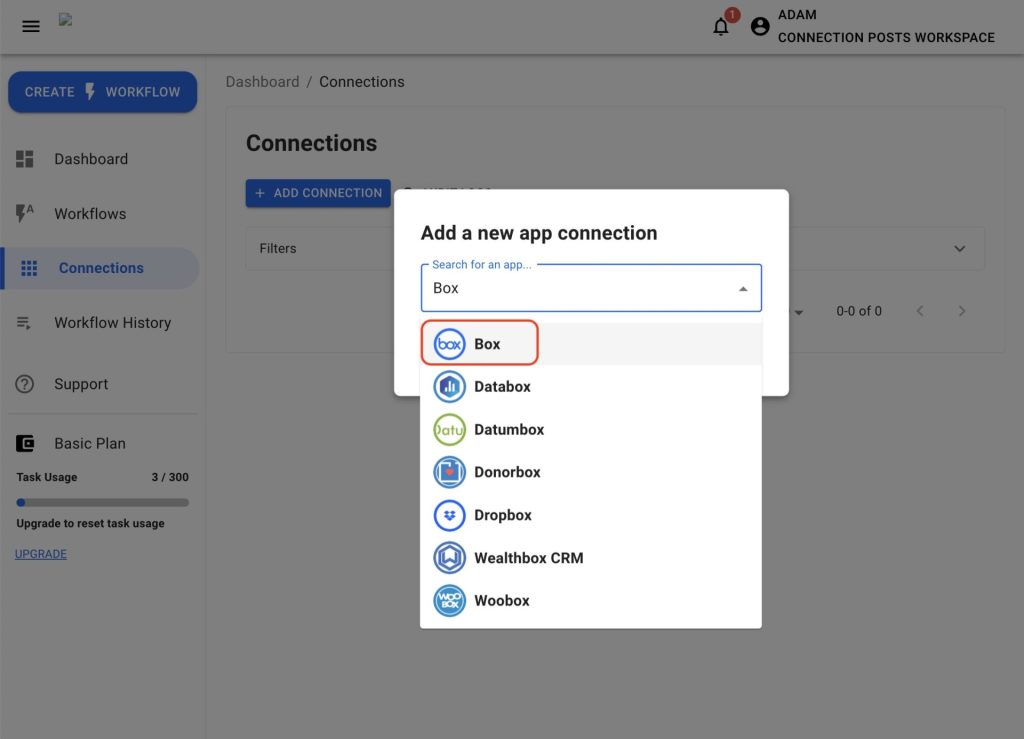Click the 0-0 of 0 pagination text
Screen dimensions: 1024x739
point(859,311)
